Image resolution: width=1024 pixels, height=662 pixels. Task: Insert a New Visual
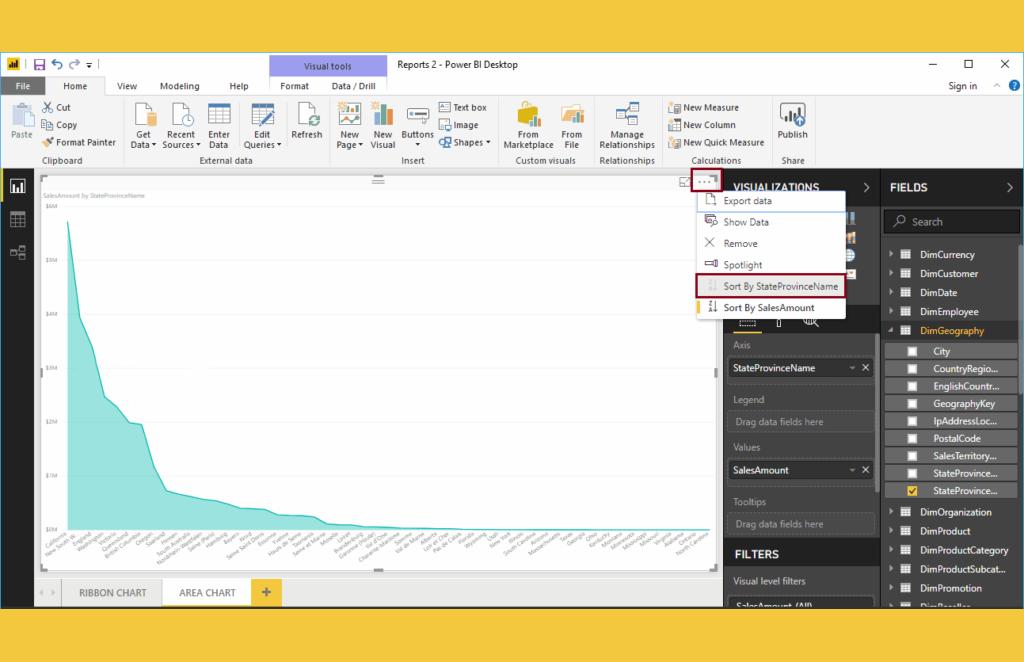[x=383, y=125]
